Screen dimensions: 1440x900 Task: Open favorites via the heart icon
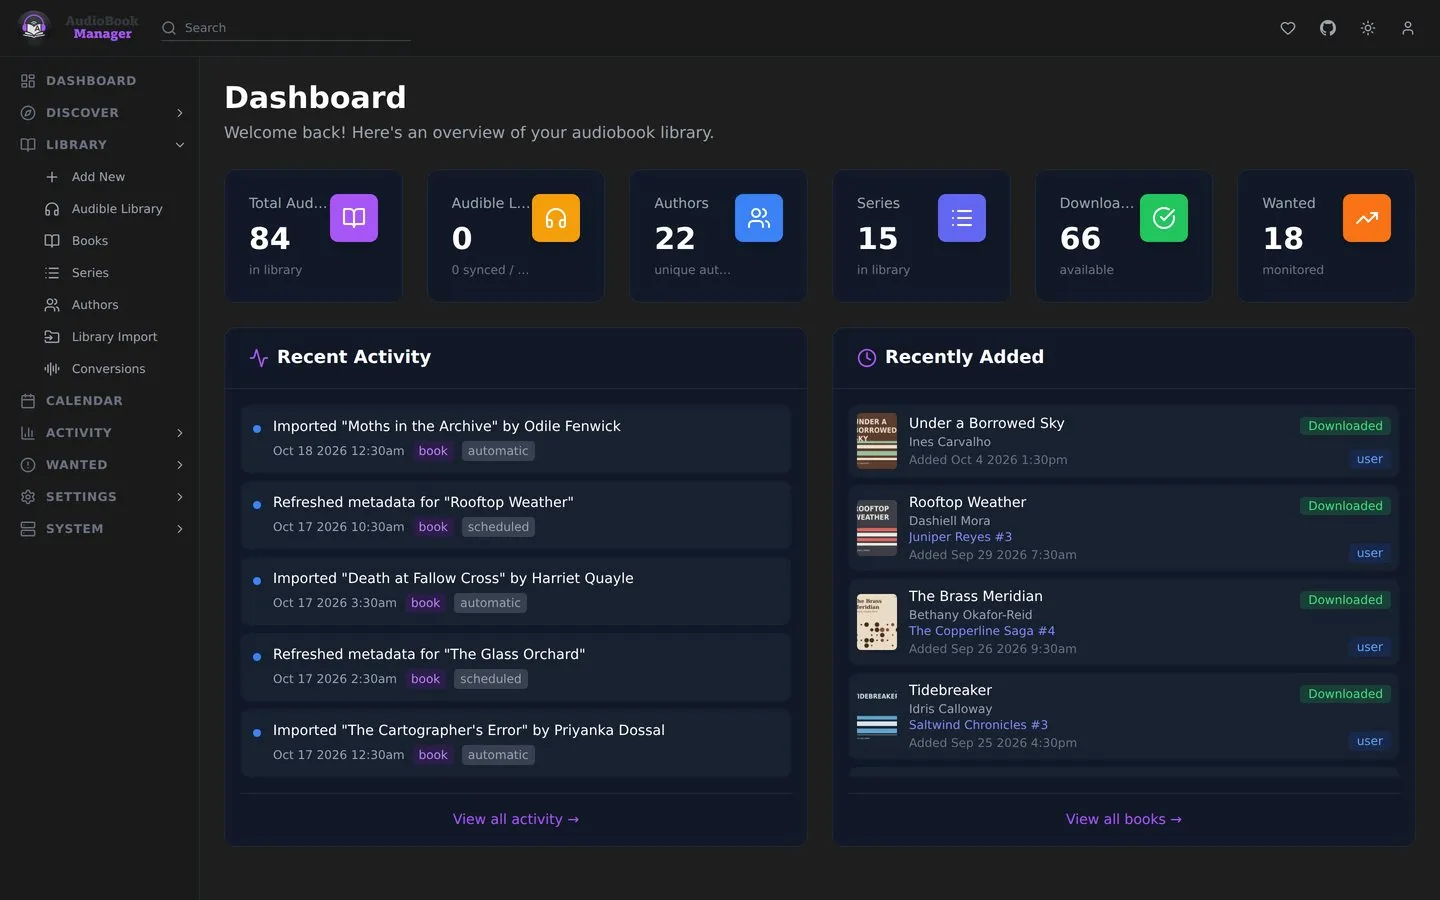[x=1288, y=28]
